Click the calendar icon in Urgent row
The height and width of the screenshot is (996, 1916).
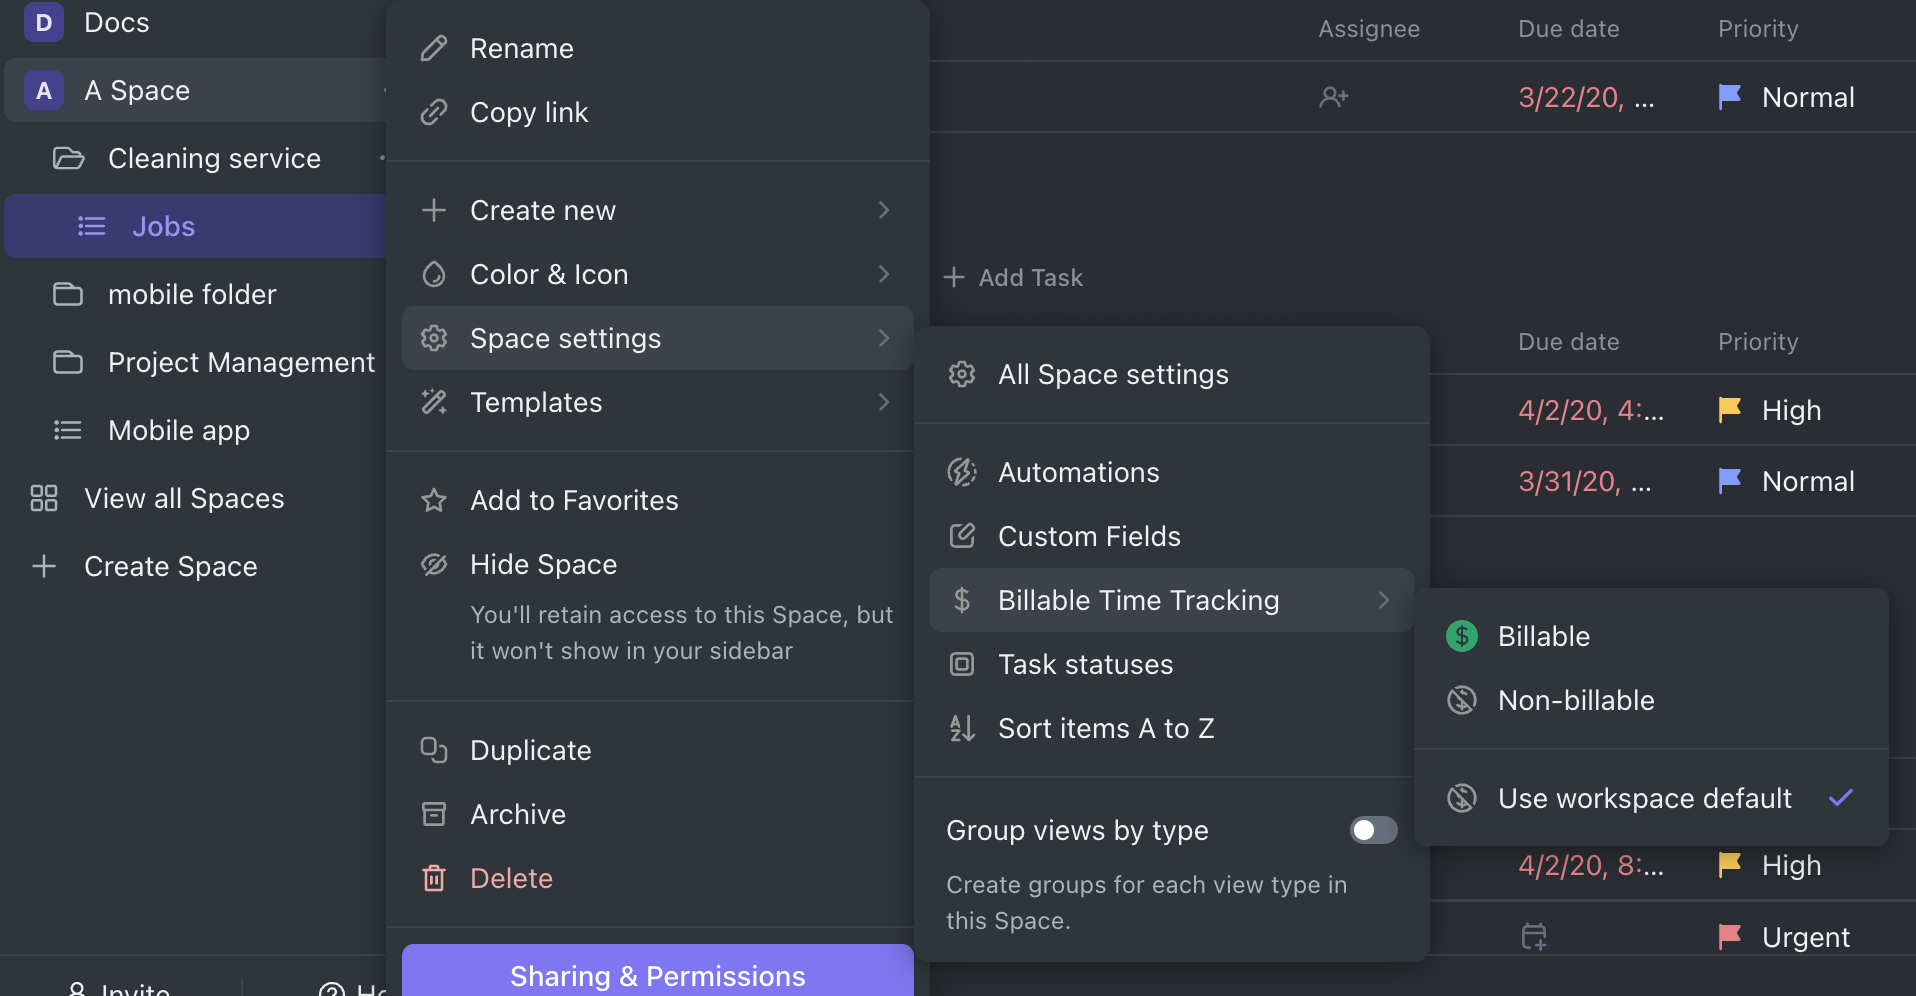tap(1534, 937)
